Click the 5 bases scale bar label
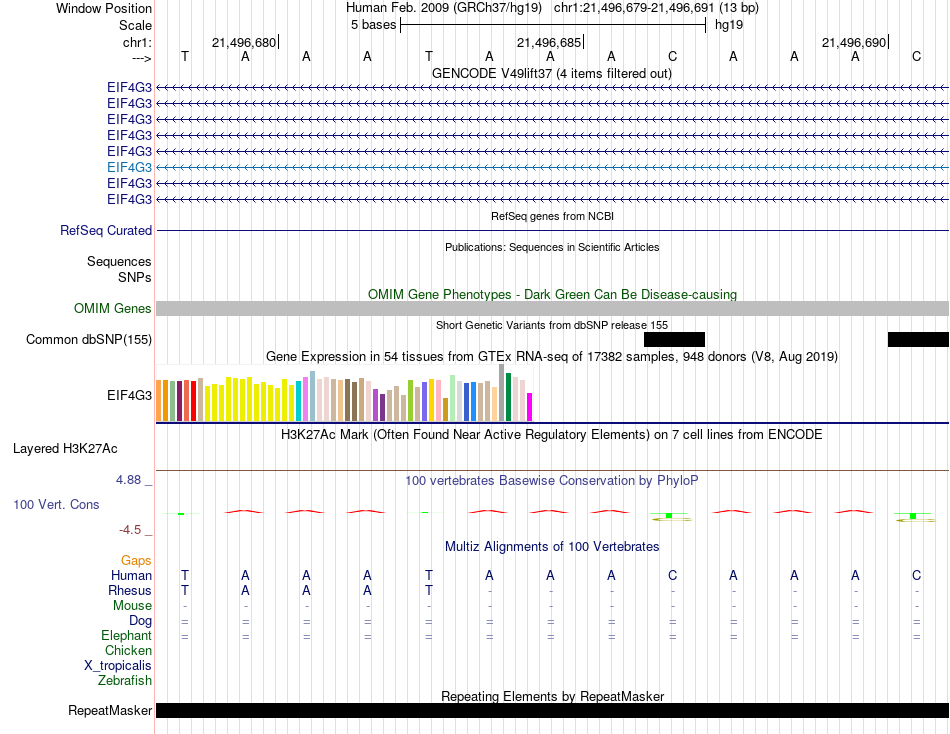Screen dimensions: 950x734 point(373,25)
